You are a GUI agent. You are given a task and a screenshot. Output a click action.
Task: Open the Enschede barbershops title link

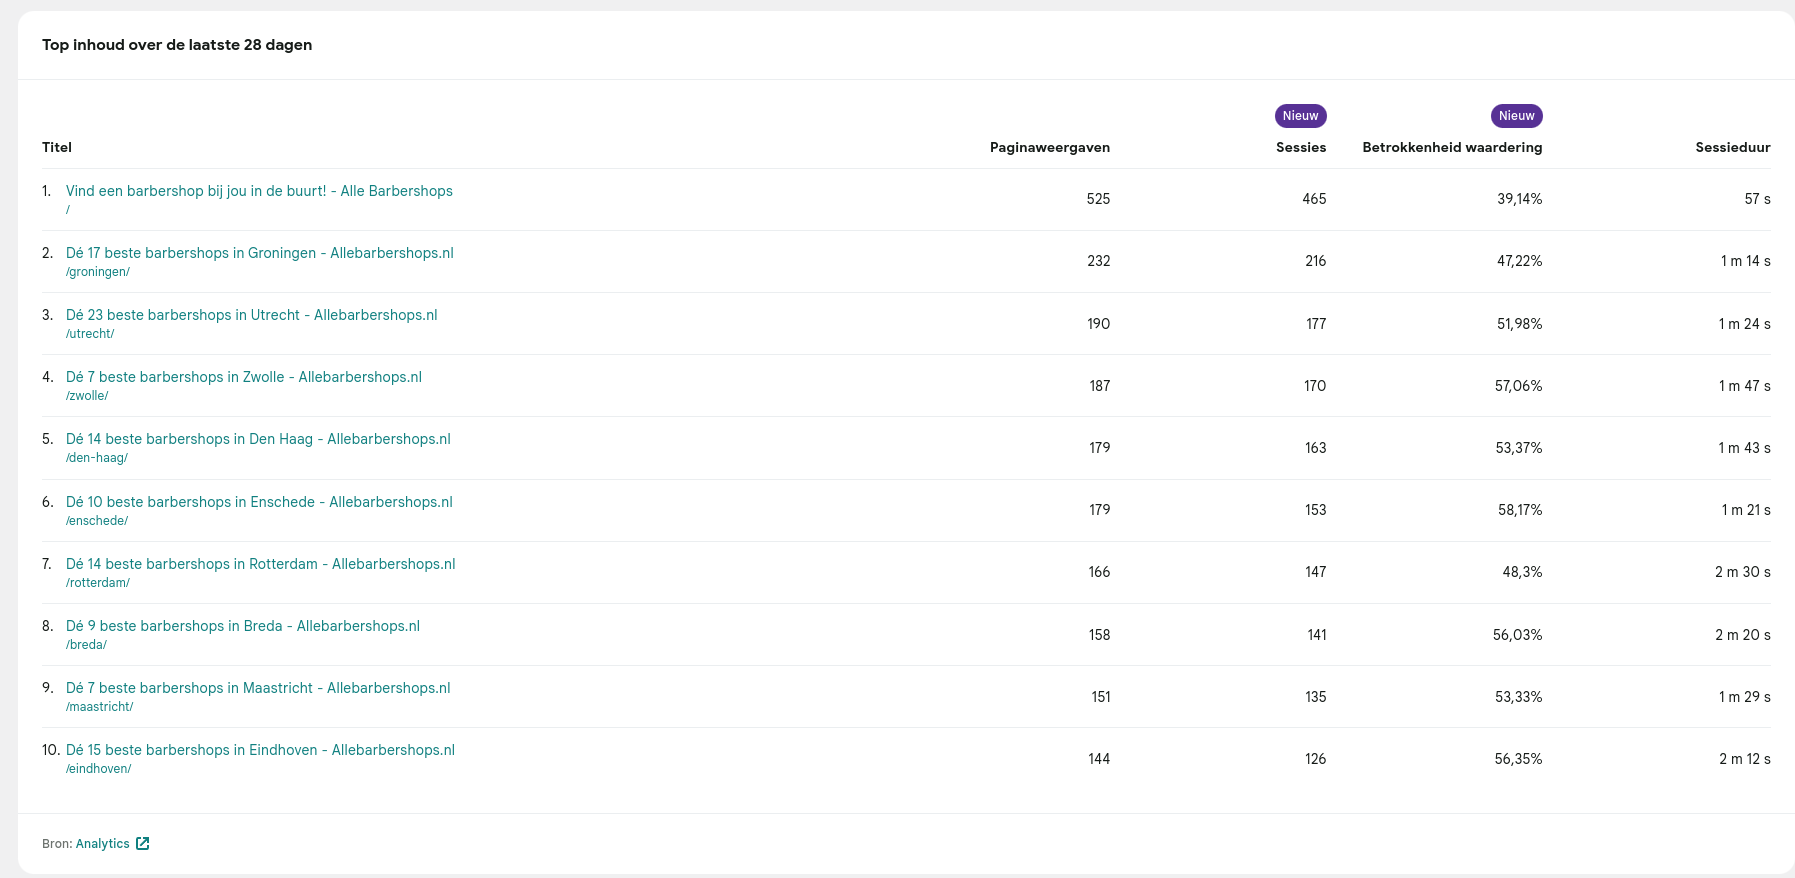pyautogui.click(x=259, y=502)
